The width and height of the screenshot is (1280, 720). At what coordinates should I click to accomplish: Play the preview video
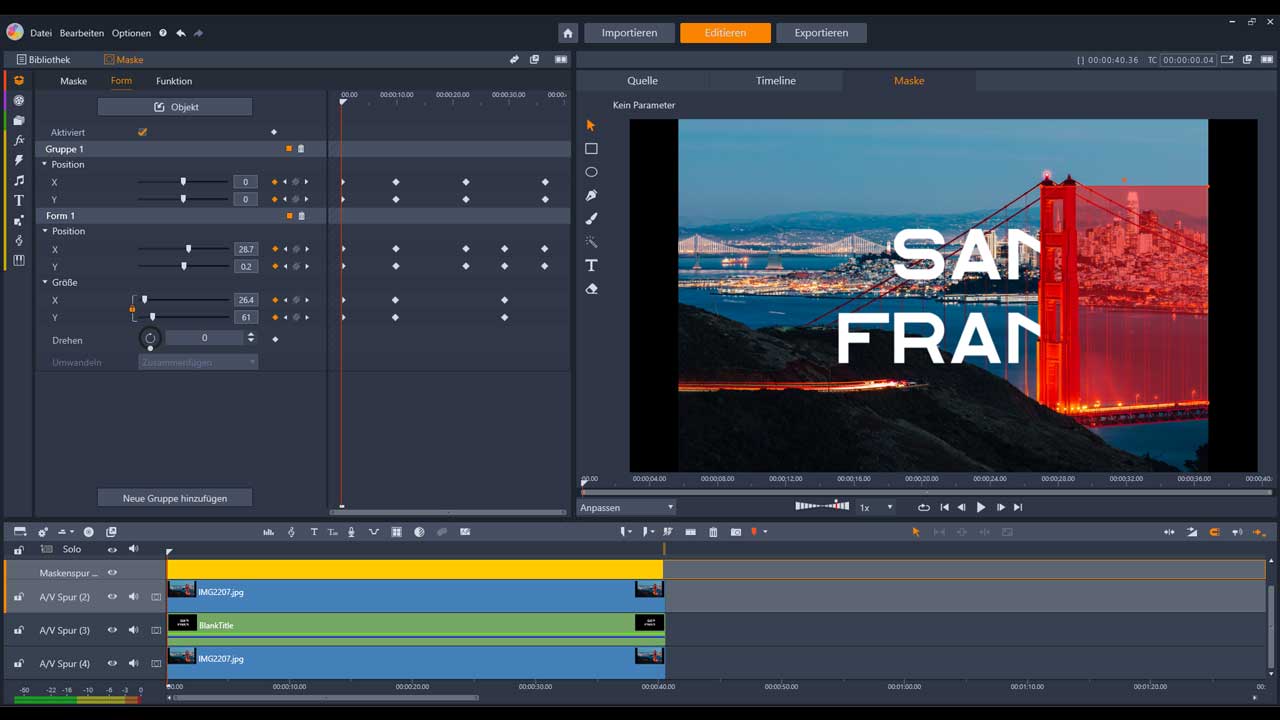pyautogui.click(x=980, y=508)
